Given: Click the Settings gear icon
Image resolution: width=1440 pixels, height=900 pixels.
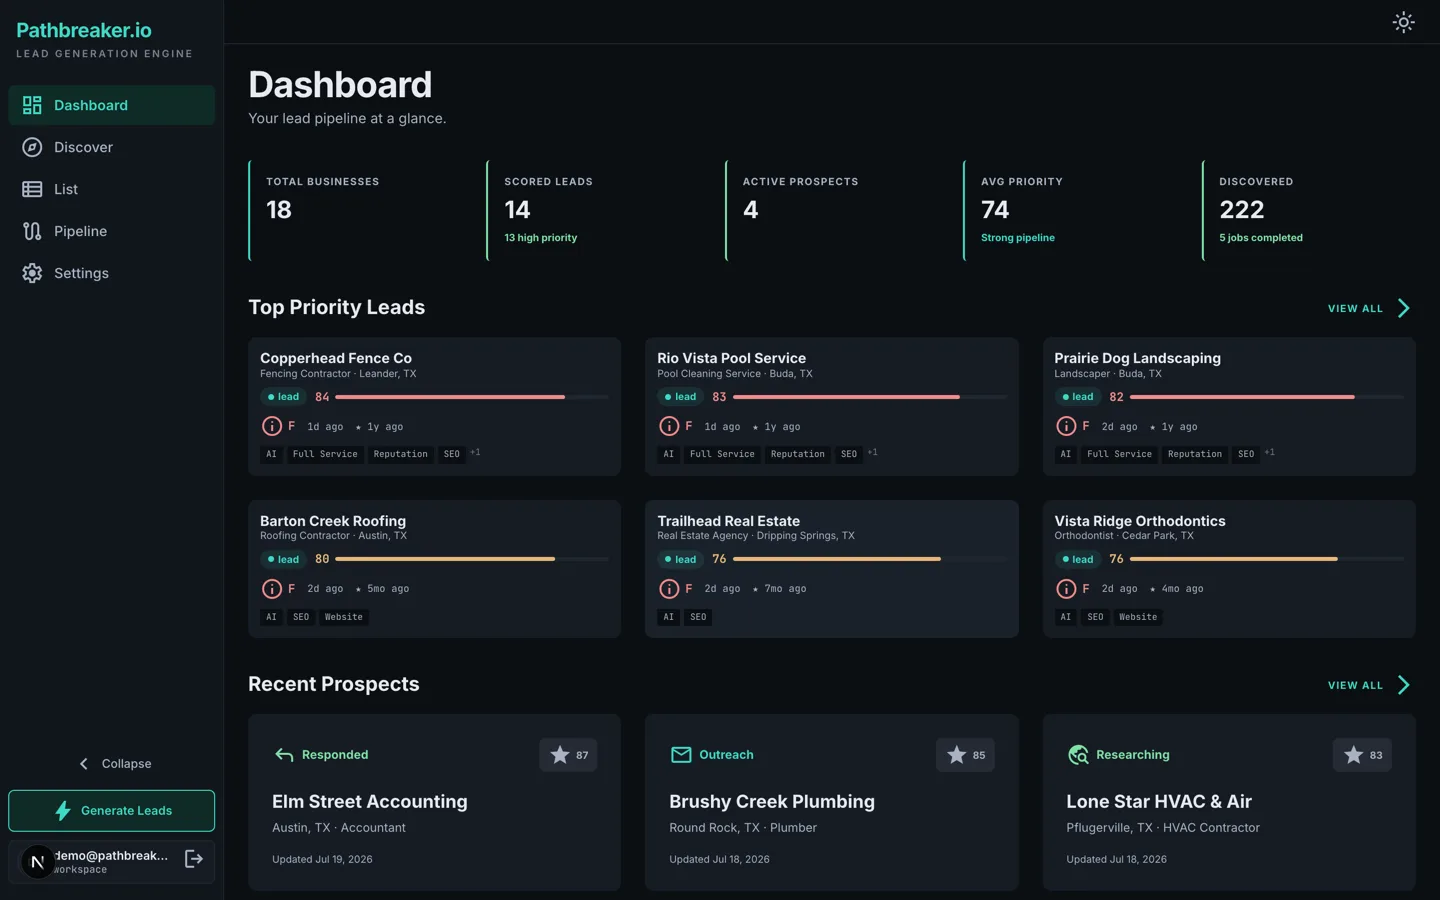Looking at the screenshot, I should [x=32, y=273].
